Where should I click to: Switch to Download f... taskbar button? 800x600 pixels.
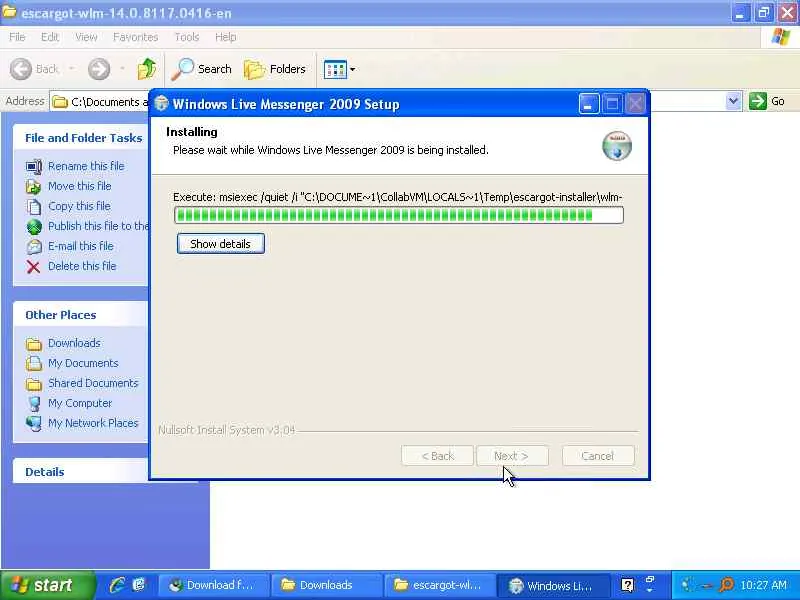(x=214, y=585)
